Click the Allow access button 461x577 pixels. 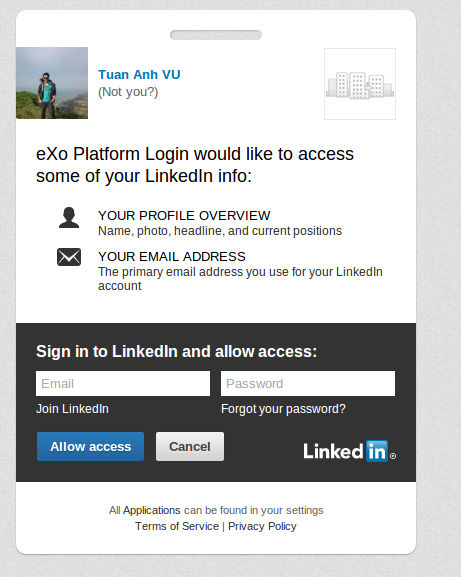point(91,446)
